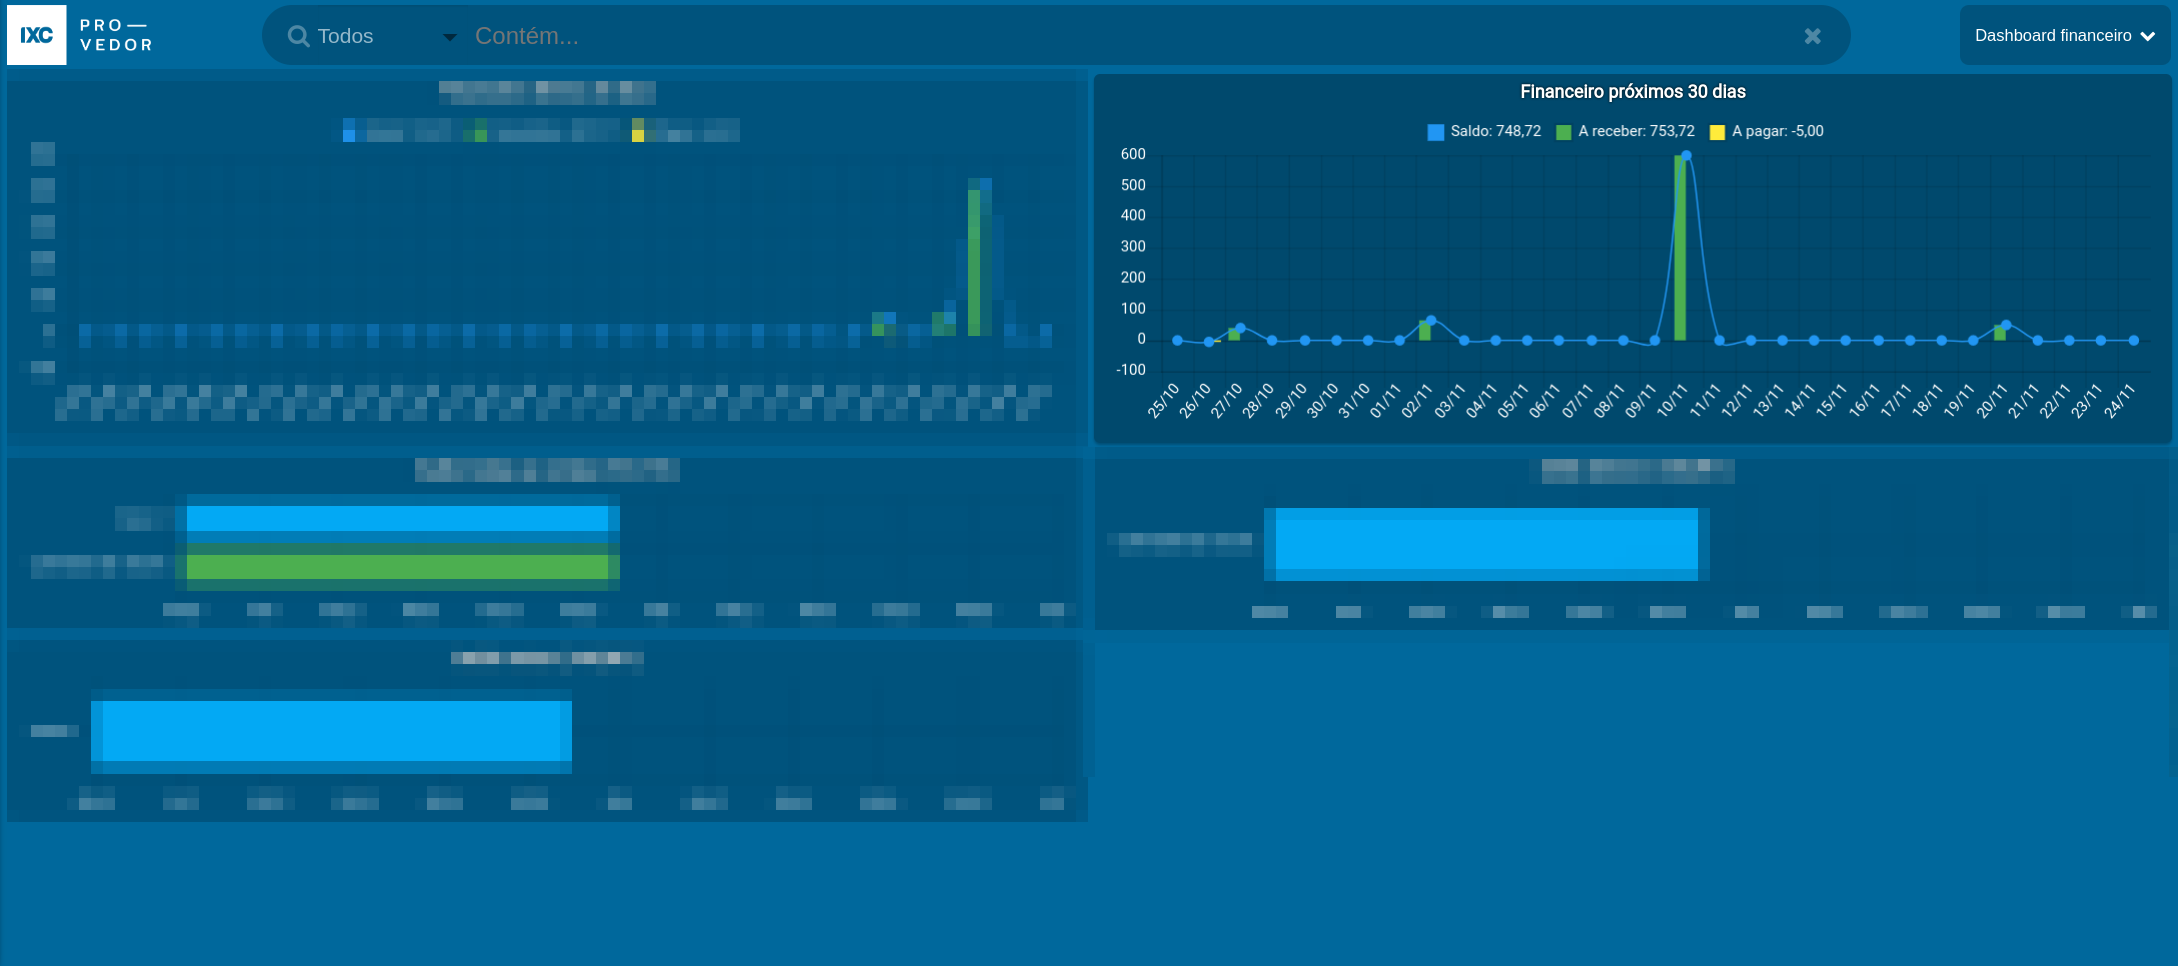Click the search magnifier icon
Image resolution: width=2178 pixels, height=966 pixels.
tap(298, 36)
